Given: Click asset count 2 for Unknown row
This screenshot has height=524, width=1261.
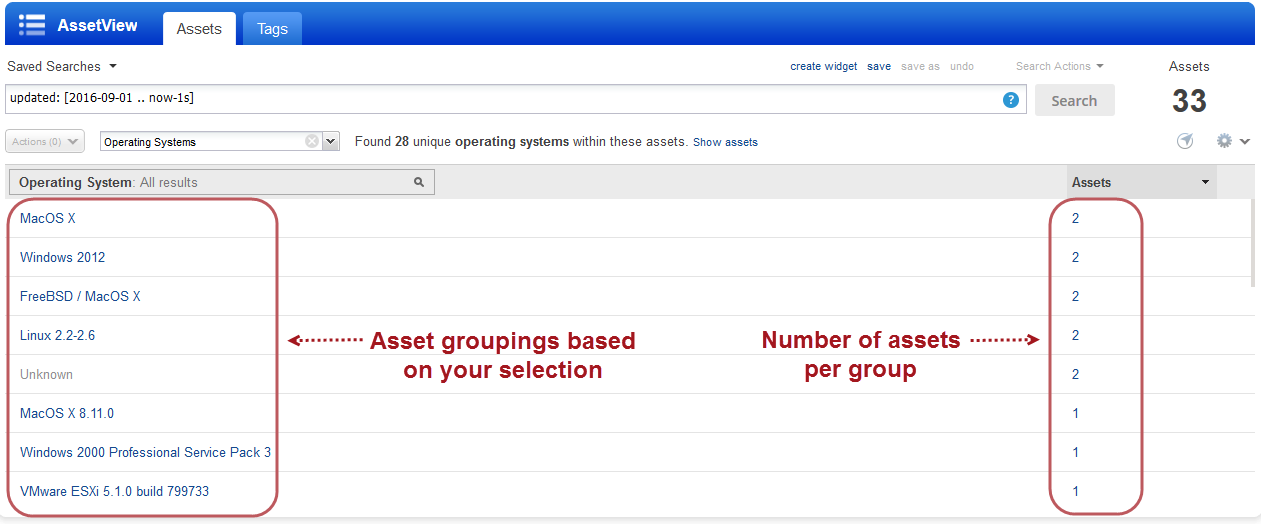Looking at the screenshot, I should coord(1076,374).
